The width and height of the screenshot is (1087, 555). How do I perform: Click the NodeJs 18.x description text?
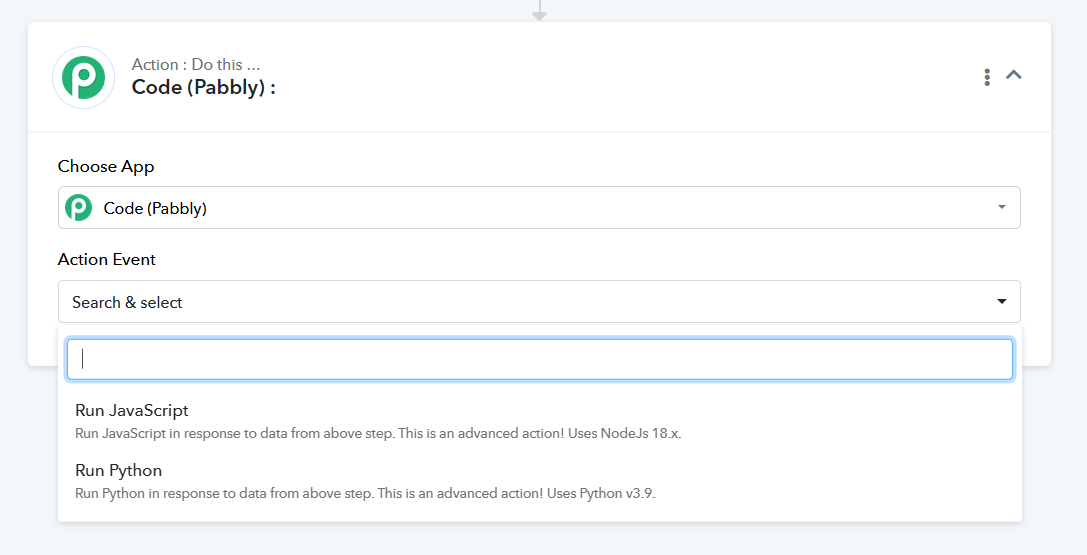tap(378, 434)
